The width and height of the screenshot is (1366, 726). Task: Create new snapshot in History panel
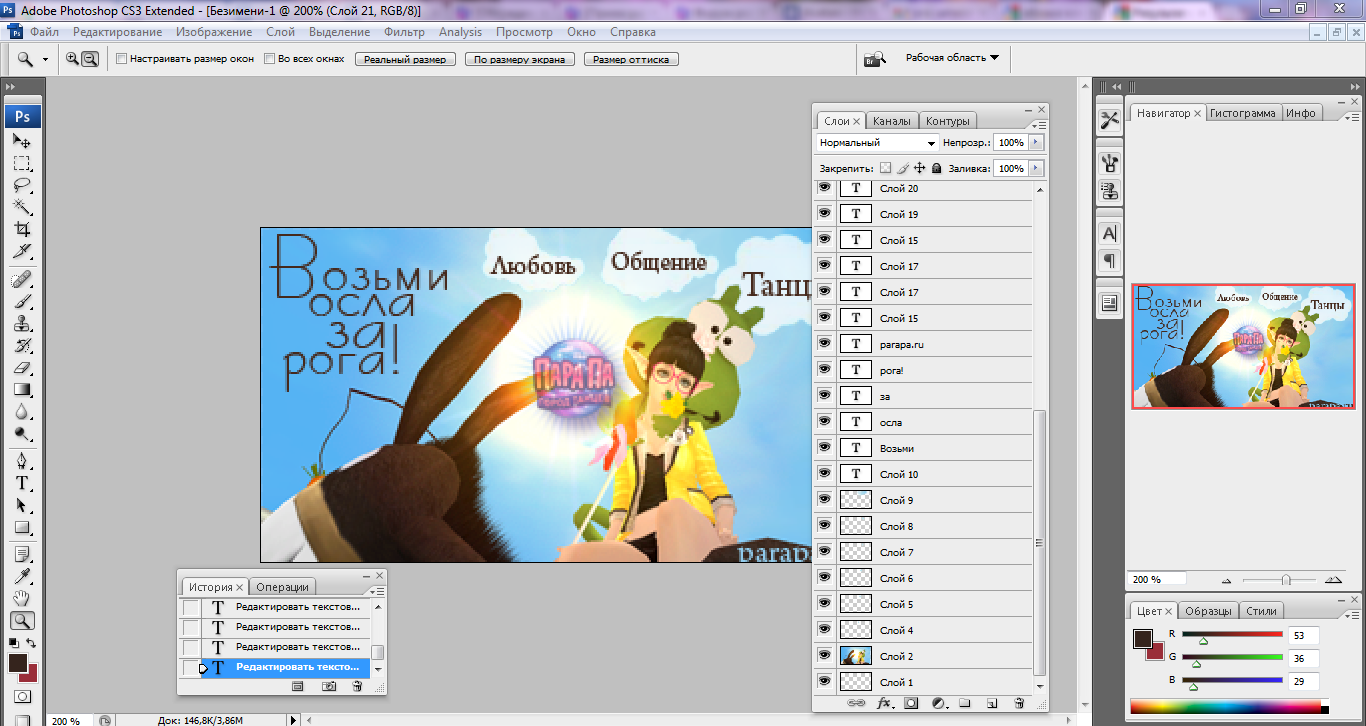(328, 686)
